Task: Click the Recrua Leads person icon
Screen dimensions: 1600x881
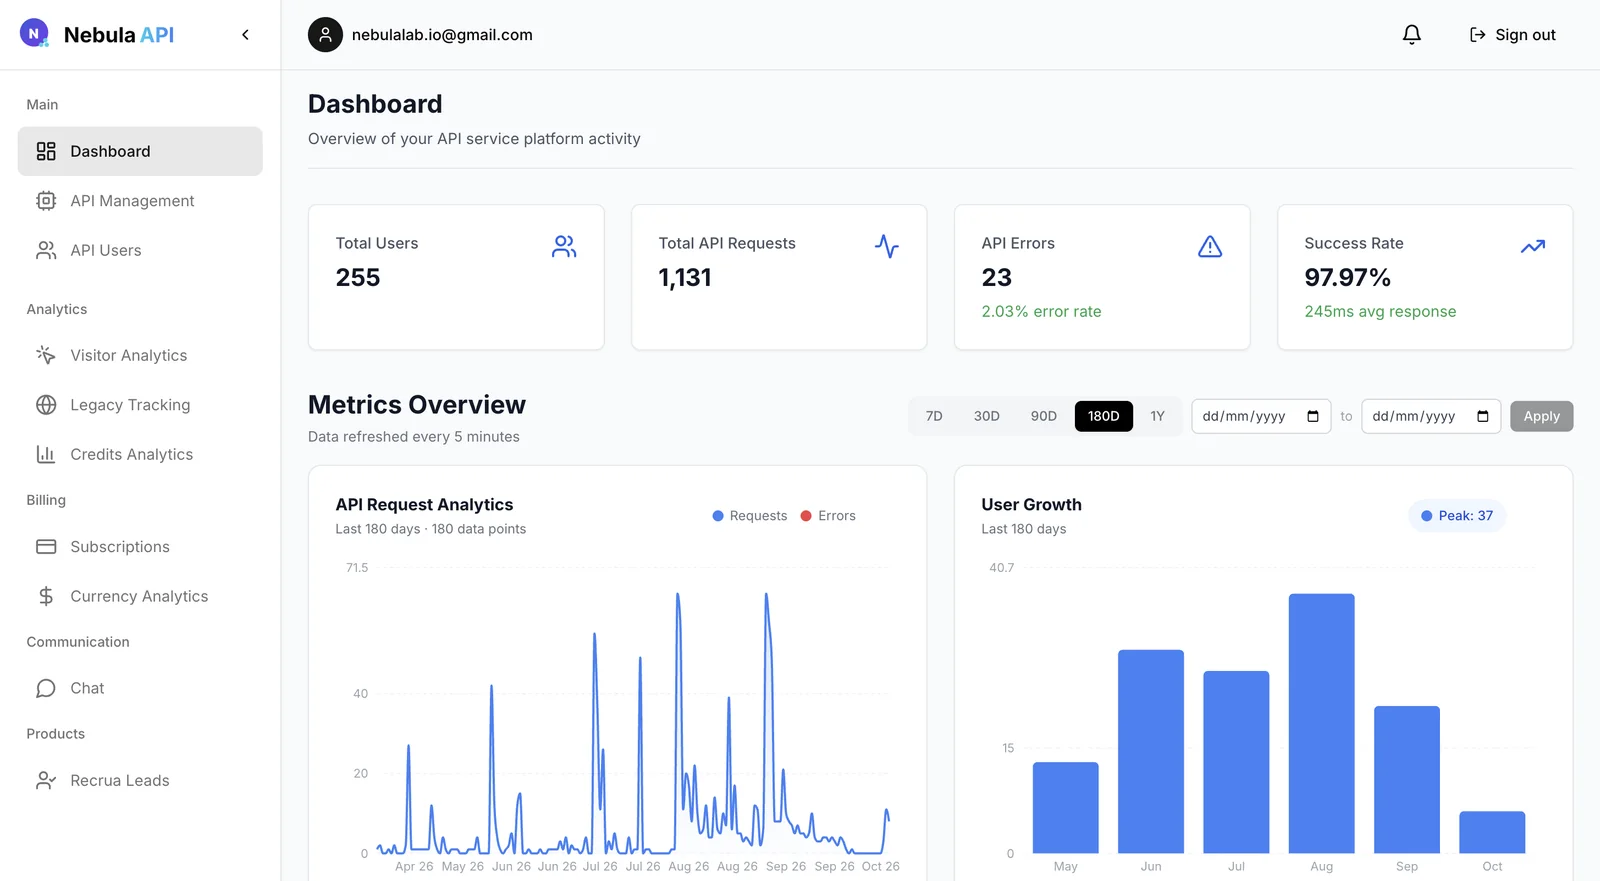Action: (x=46, y=780)
